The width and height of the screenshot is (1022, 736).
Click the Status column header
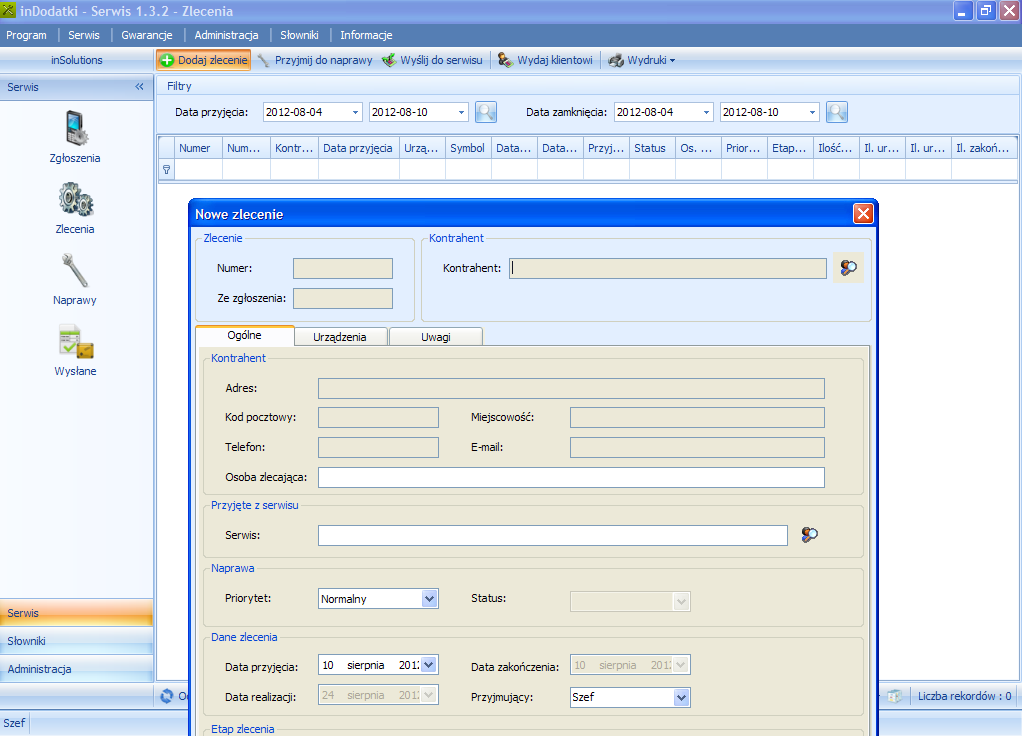click(x=652, y=148)
